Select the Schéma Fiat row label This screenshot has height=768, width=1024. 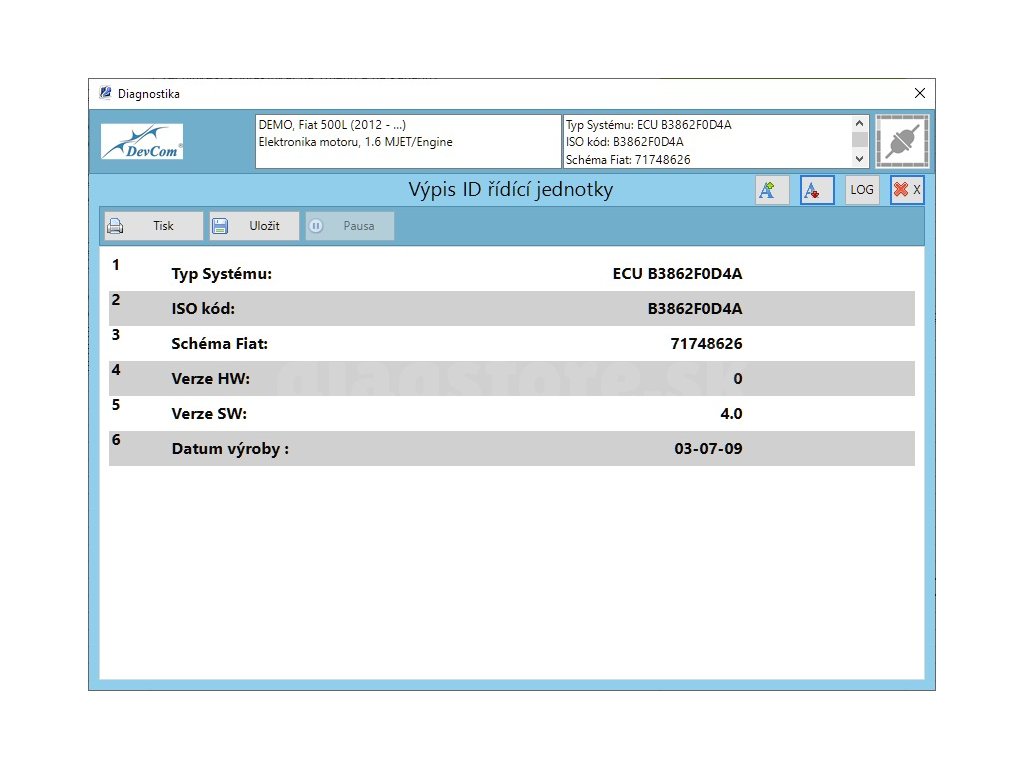click(219, 344)
